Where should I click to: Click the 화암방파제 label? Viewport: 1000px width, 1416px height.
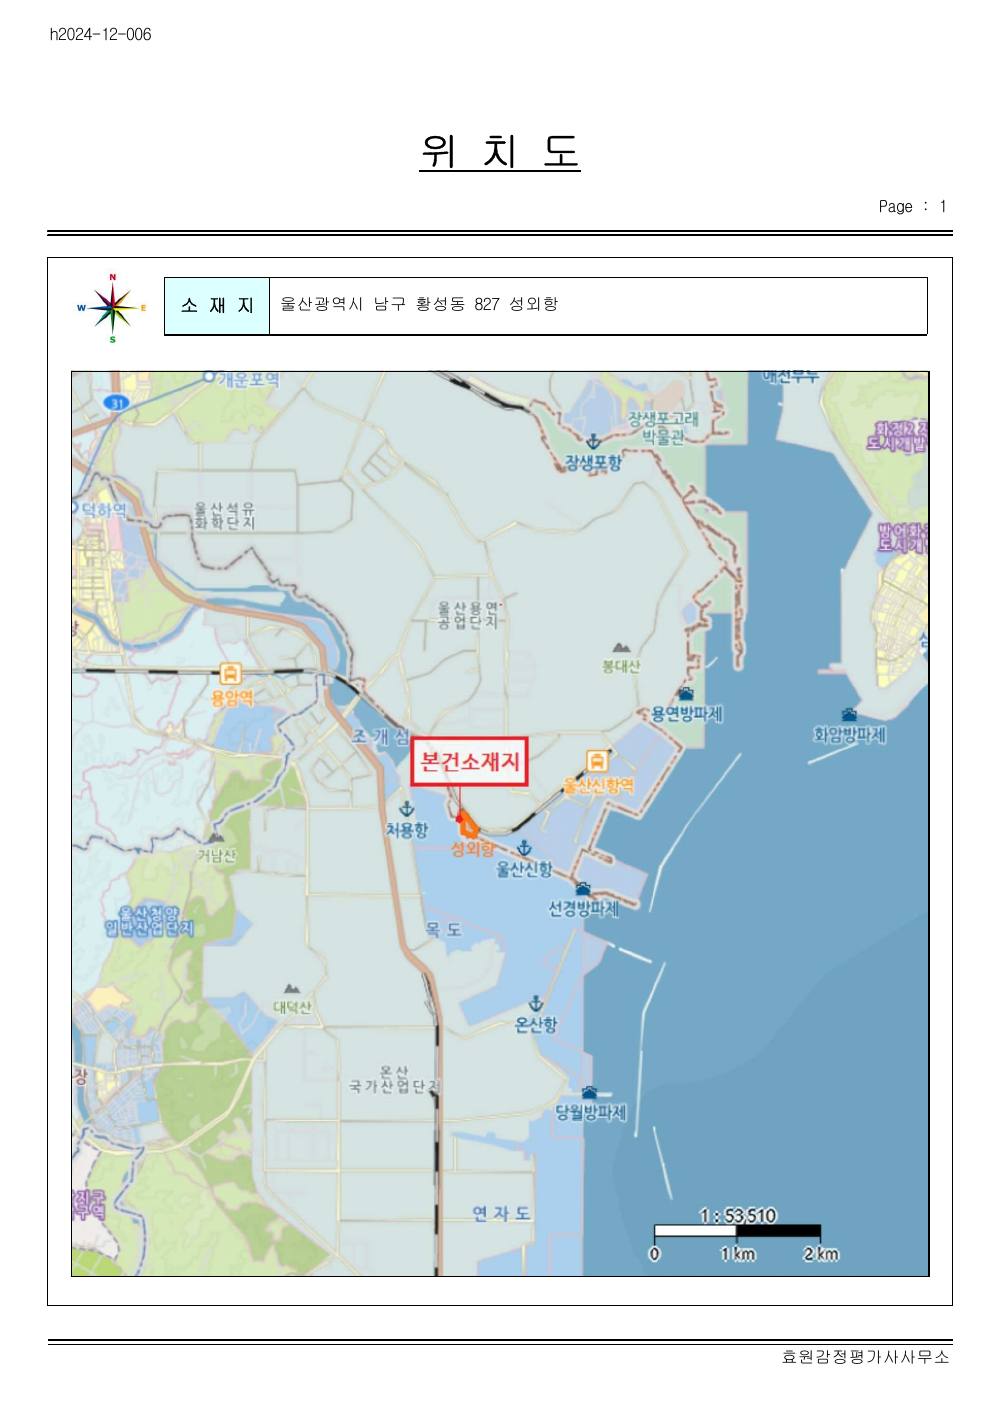(x=850, y=735)
